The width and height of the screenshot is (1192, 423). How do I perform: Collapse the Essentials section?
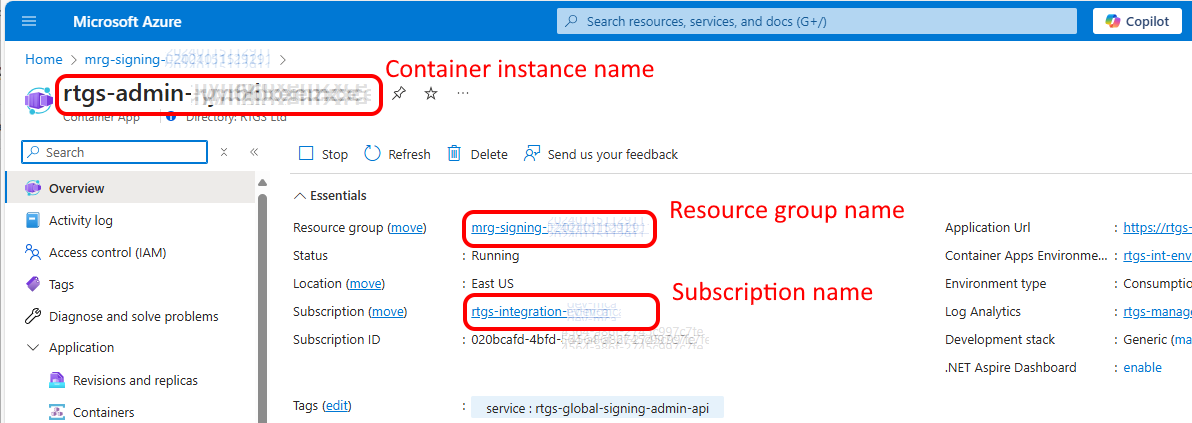tap(330, 196)
